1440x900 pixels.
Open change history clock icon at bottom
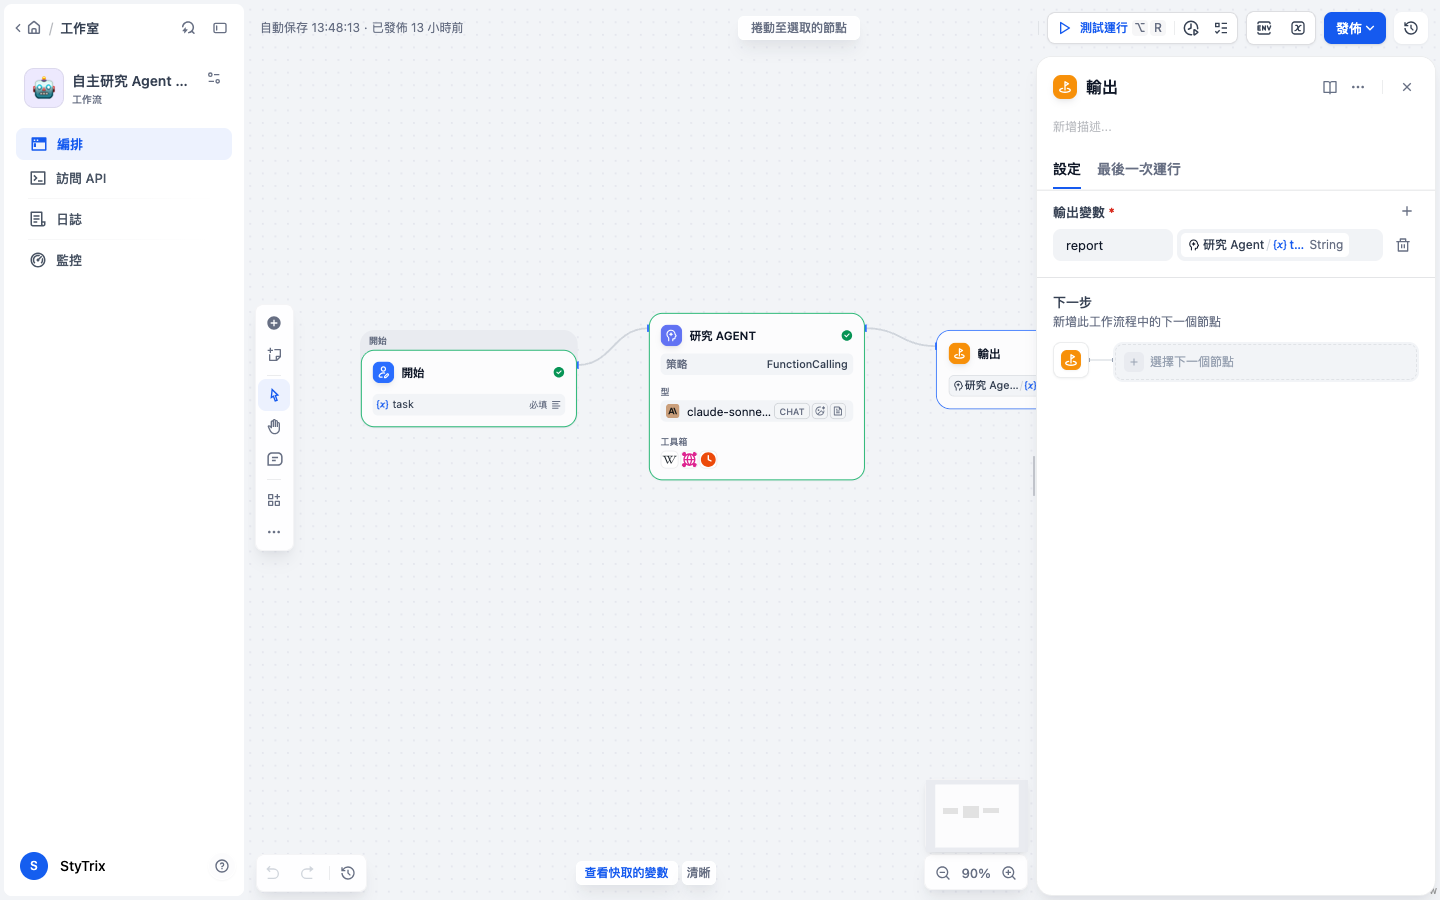tap(348, 873)
